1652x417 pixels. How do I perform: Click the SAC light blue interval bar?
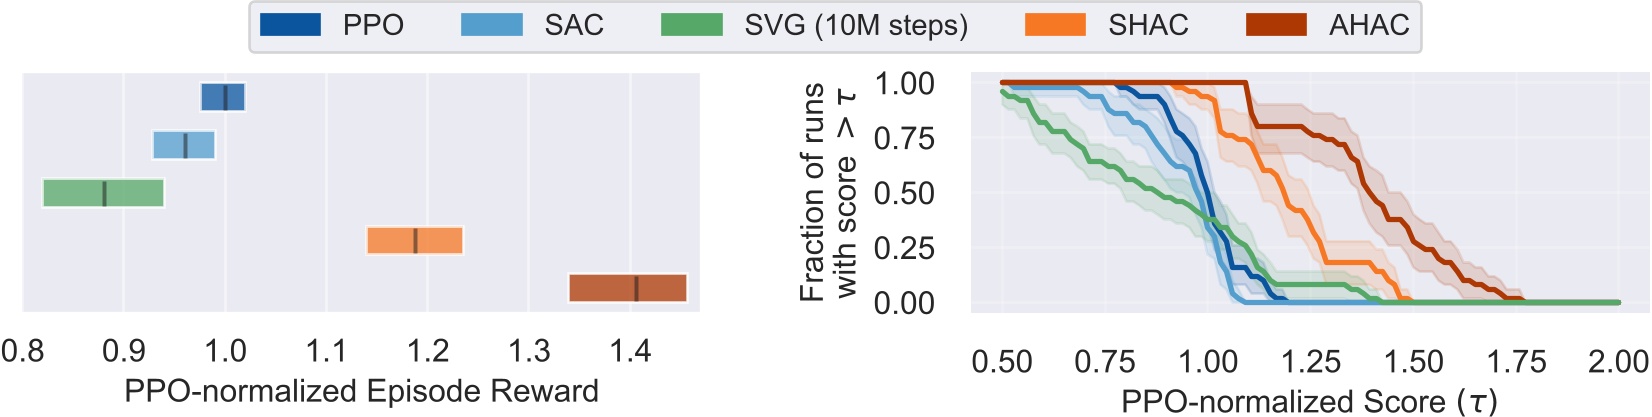click(184, 145)
